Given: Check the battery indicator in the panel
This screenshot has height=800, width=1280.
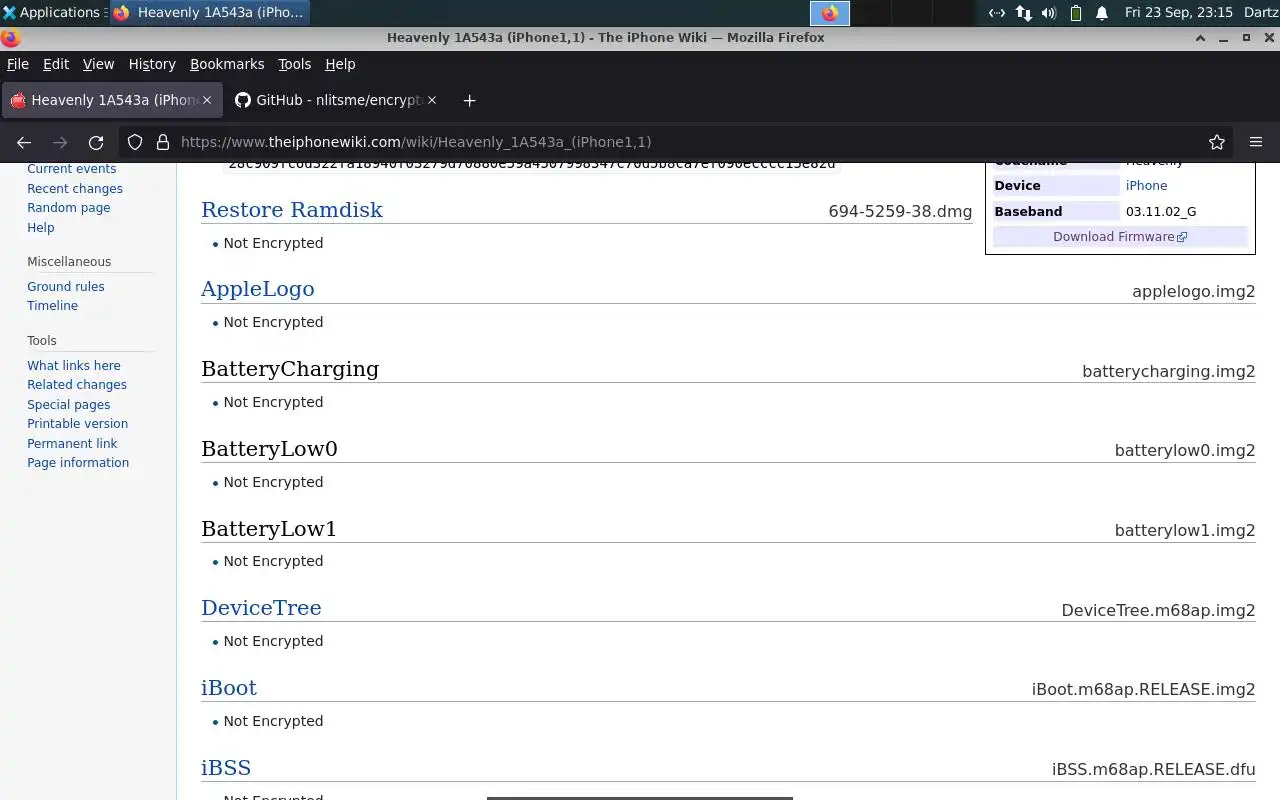Looking at the screenshot, I should 1076,13.
